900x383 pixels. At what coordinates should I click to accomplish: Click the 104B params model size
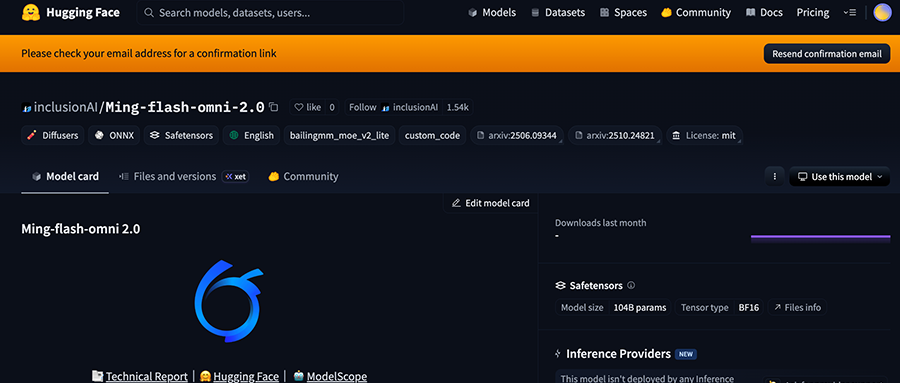coord(640,308)
